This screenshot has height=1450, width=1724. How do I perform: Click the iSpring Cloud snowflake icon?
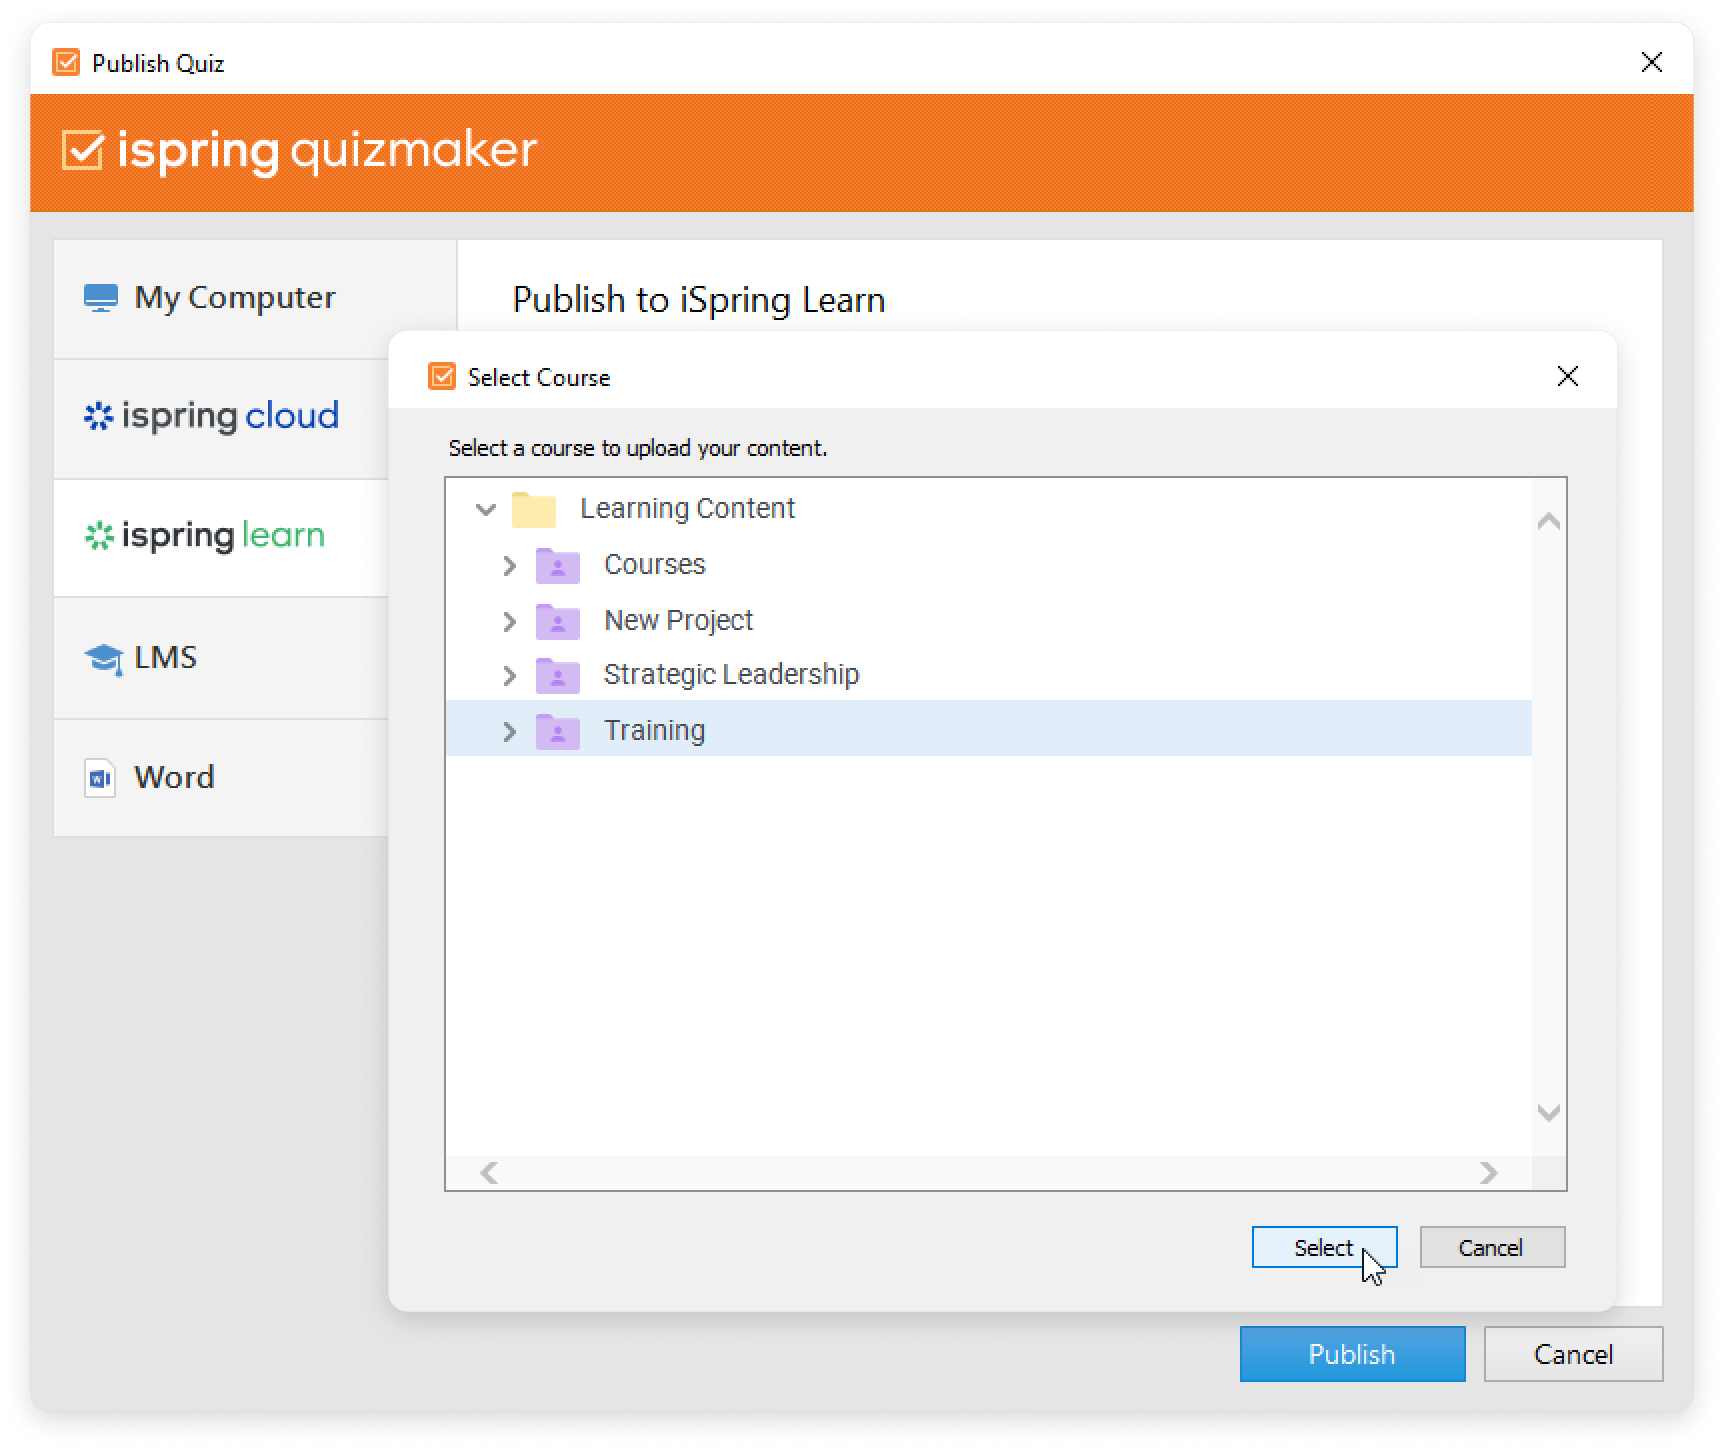point(98,416)
